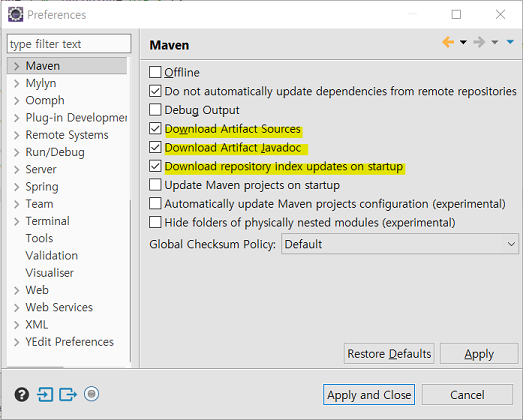The height and width of the screenshot is (420, 523).
Task: Enable the Offline checkbox
Action: 155,72
